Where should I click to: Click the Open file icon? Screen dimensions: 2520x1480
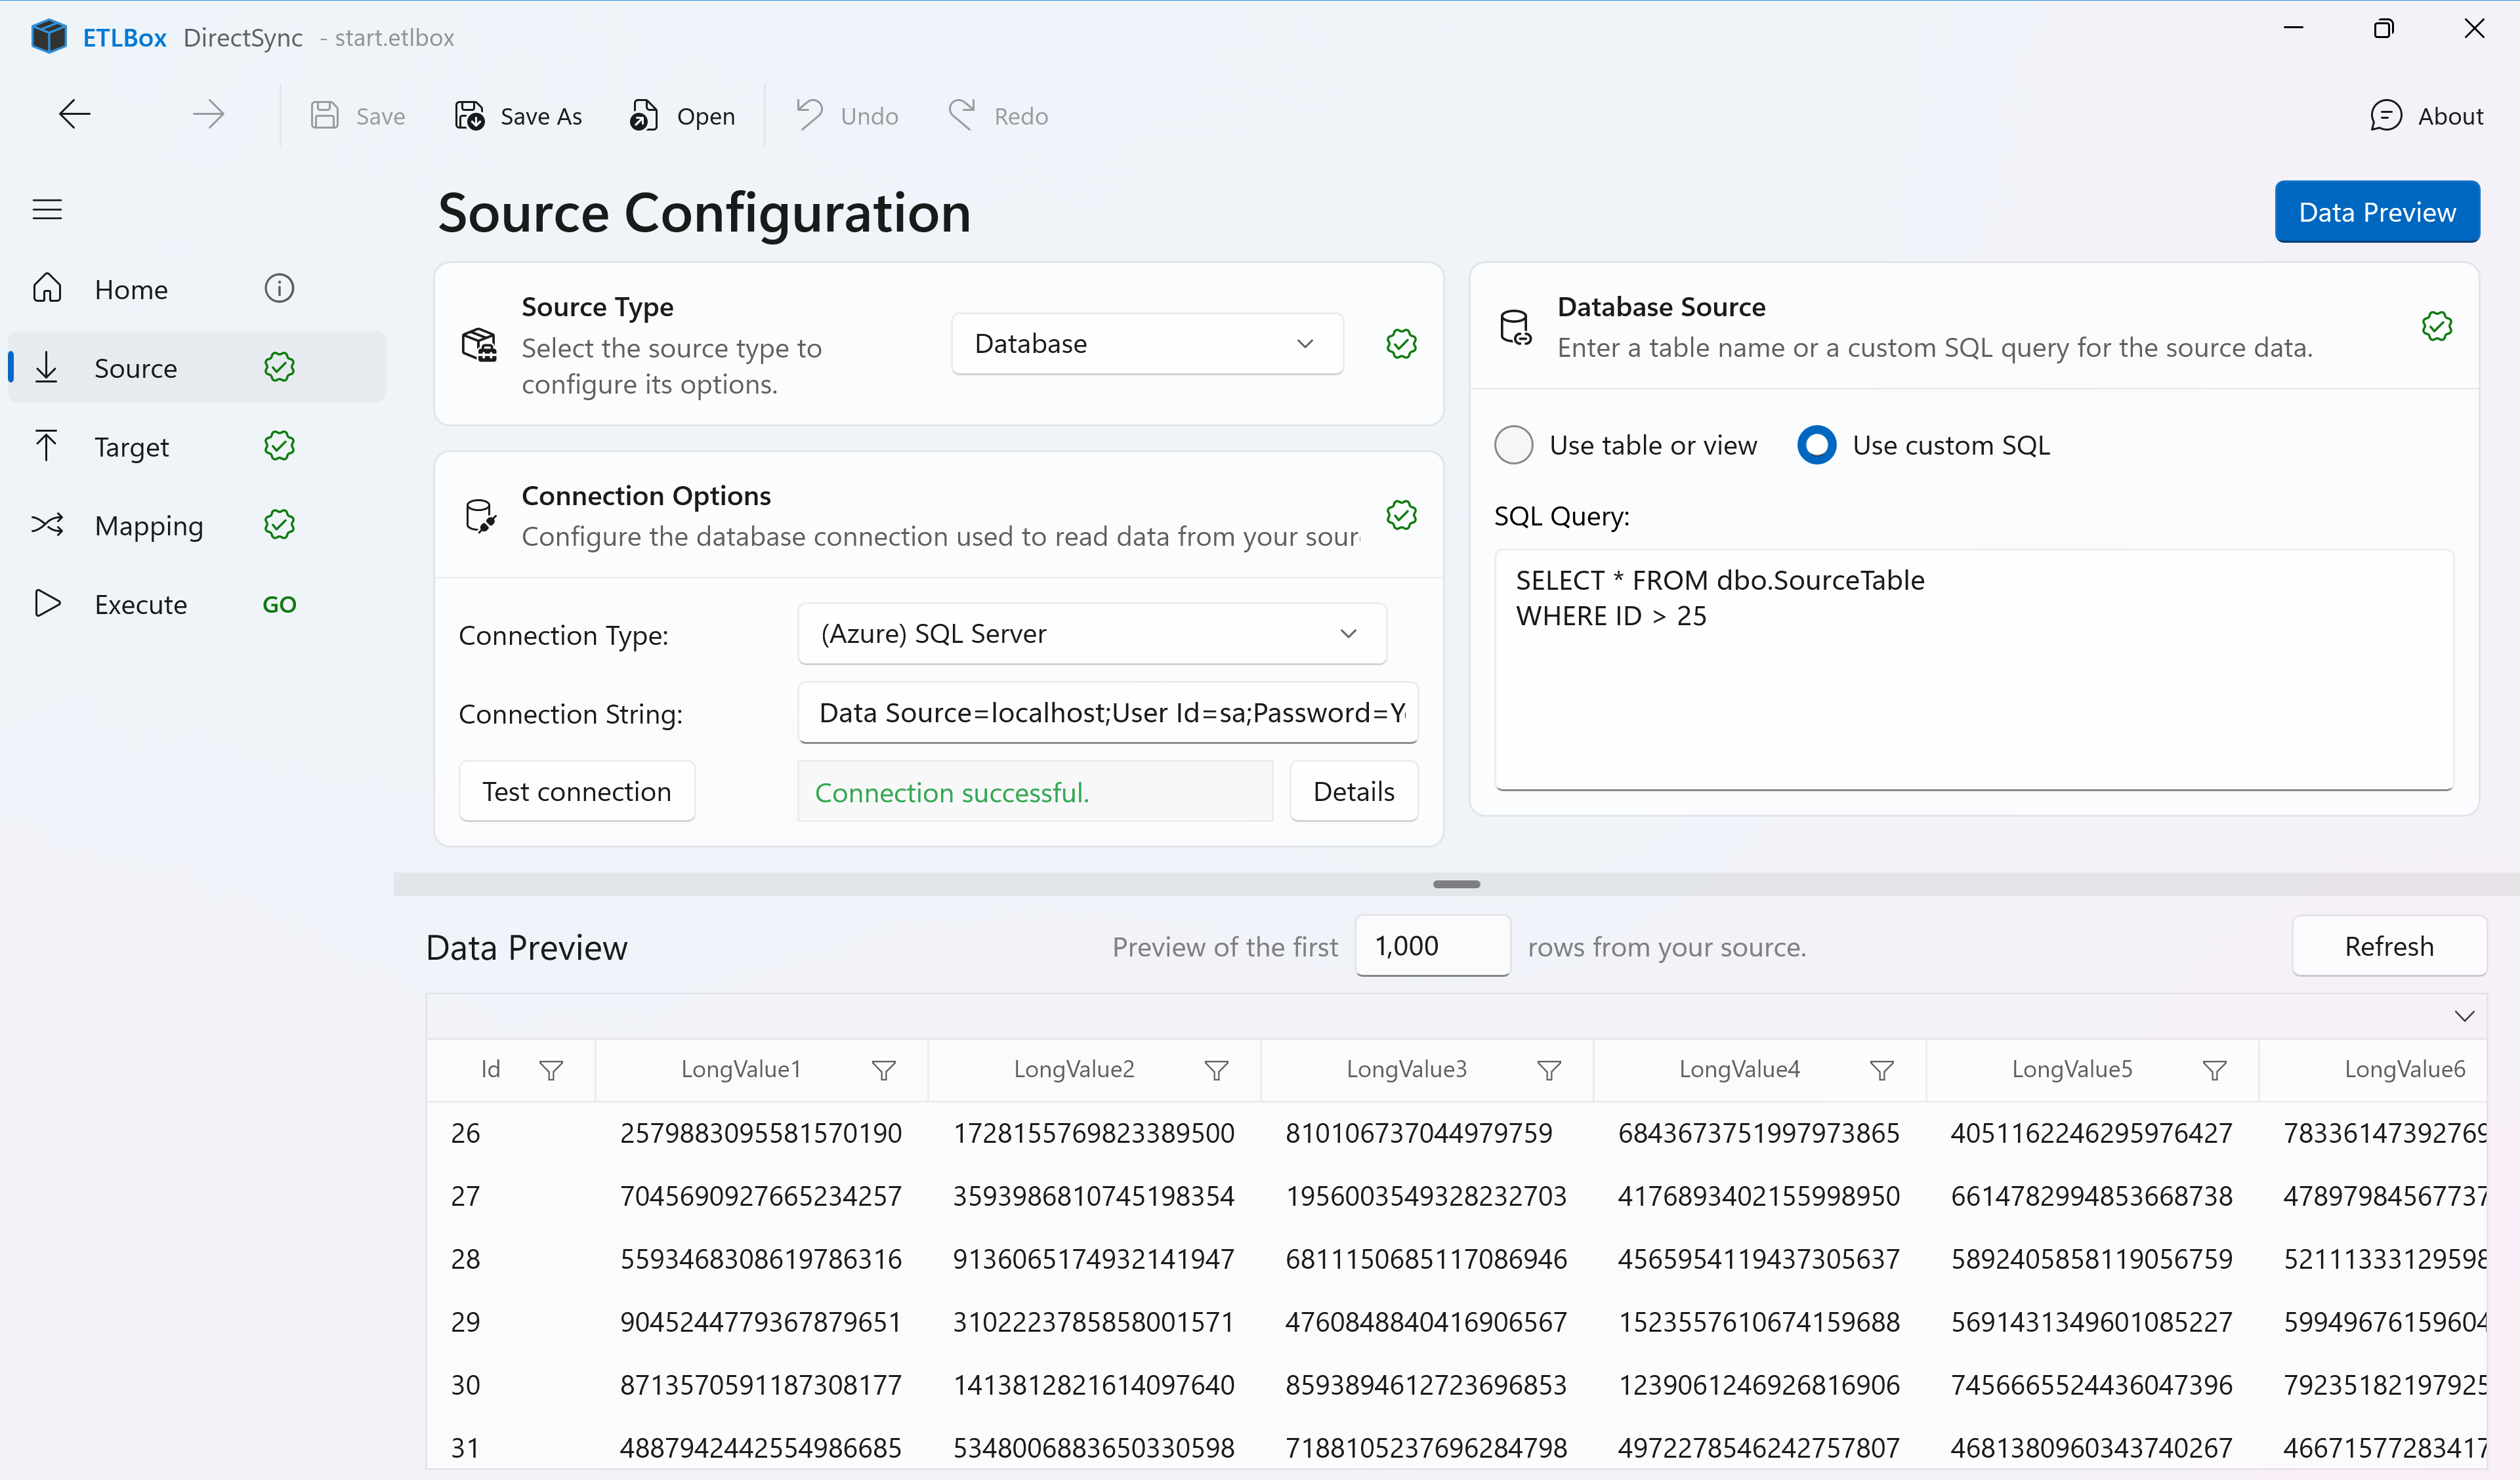644,115
